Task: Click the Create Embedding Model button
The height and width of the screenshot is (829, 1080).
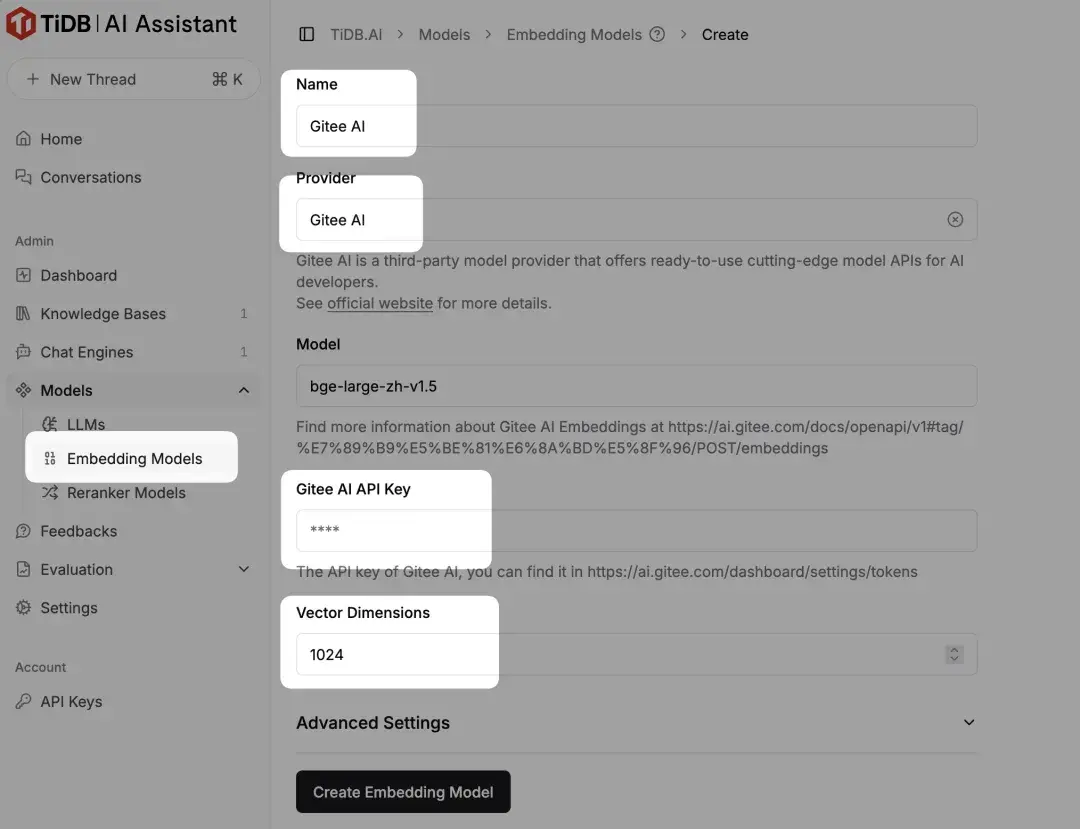Action: pos(403,791)
